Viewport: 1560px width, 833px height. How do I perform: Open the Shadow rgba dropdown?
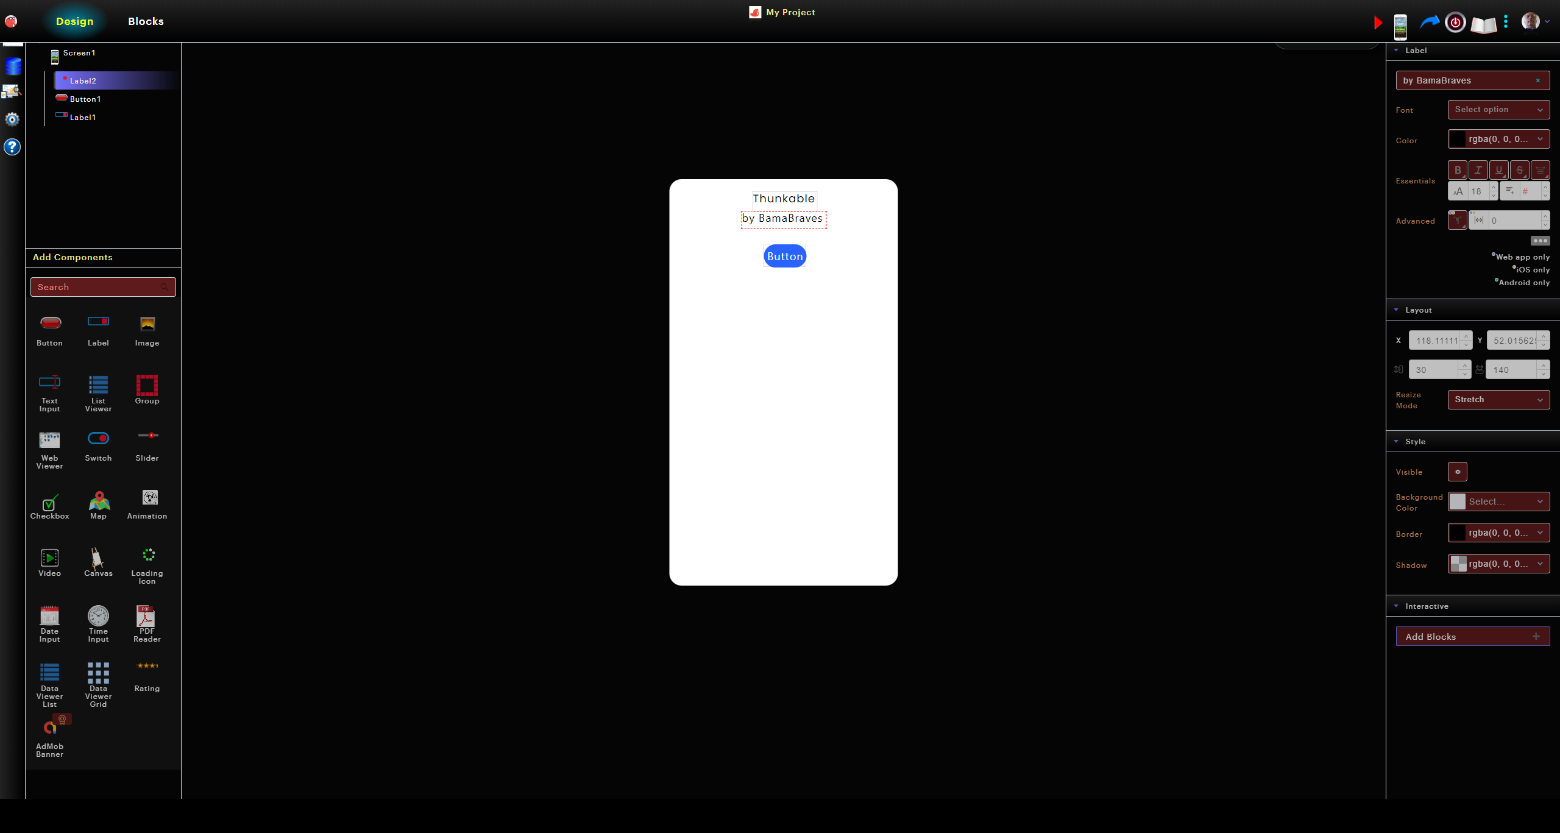[1499, 564]
